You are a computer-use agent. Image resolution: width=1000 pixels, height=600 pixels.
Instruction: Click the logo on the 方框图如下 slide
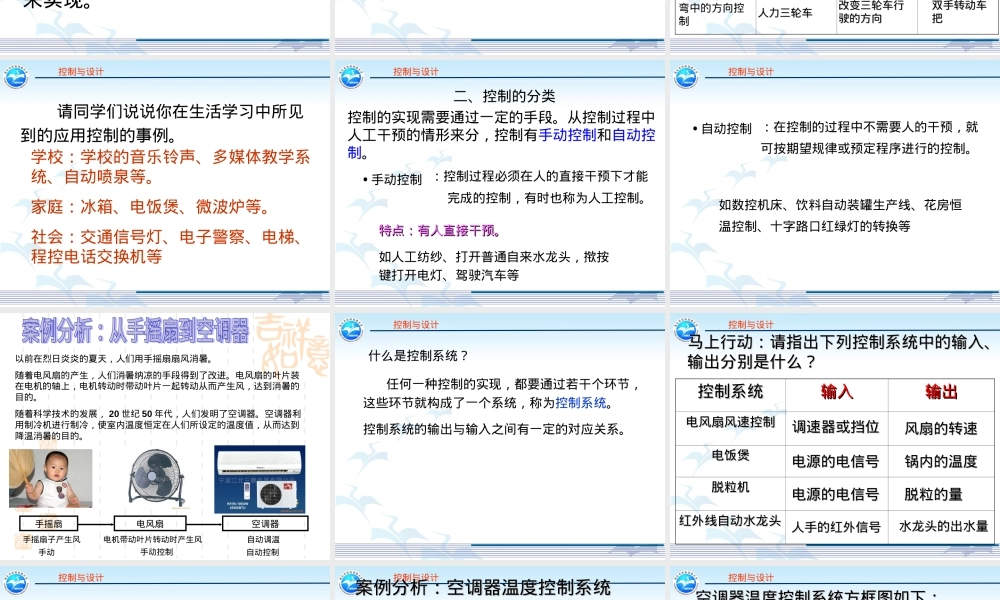pyautogui.click(x=686, y=583)
